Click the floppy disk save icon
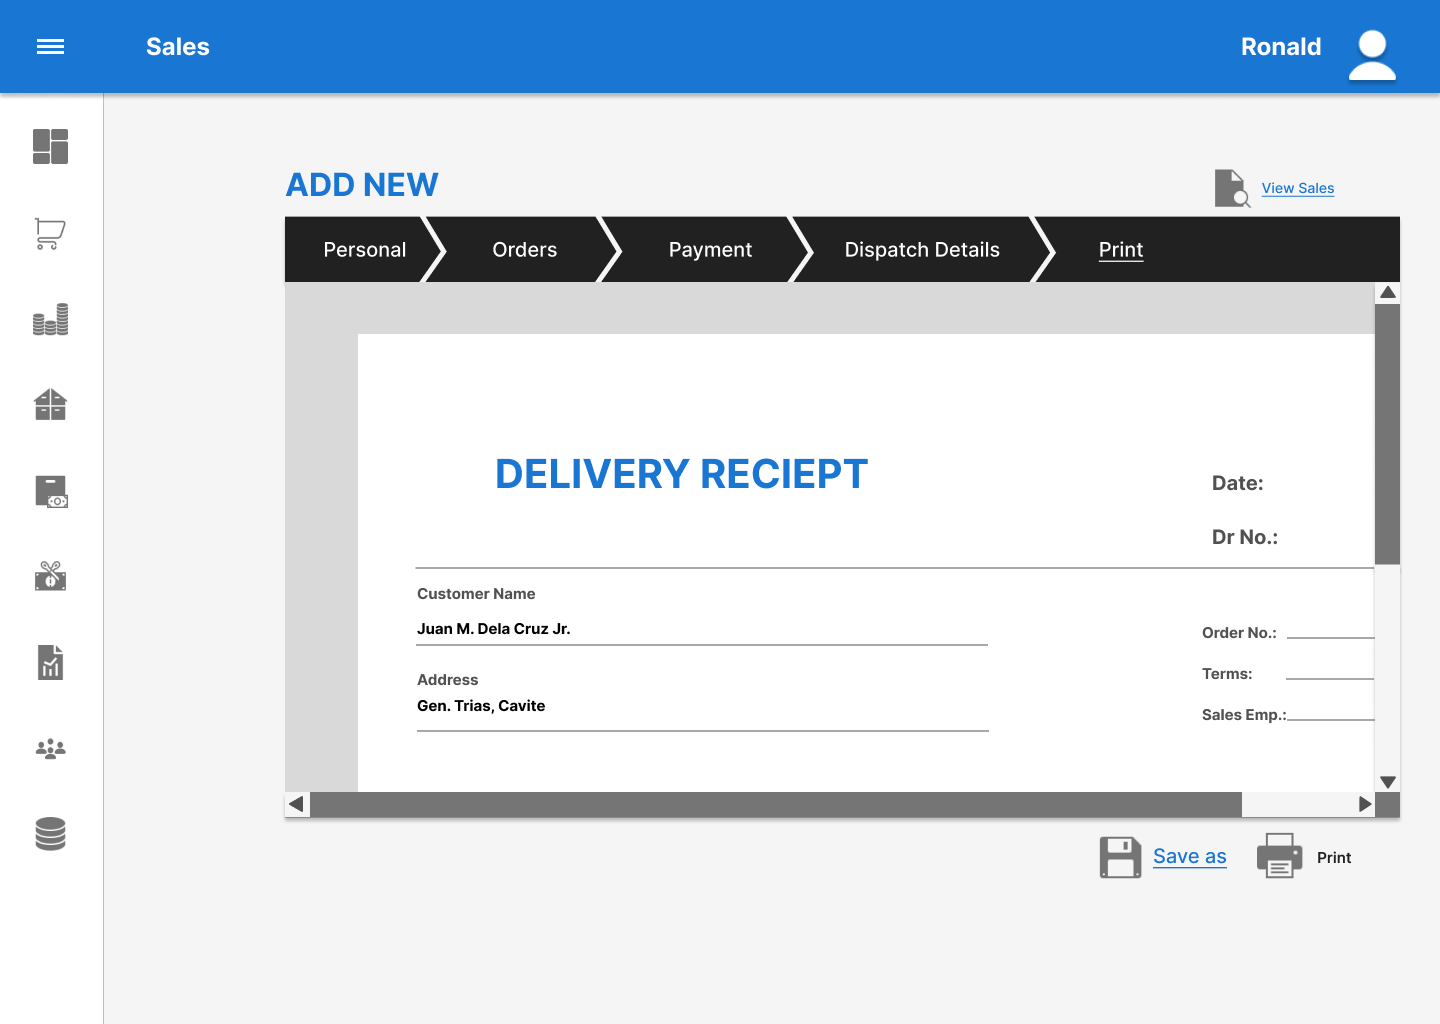Image resolution: width=1440 pixels, height=1024 pixels. [x=1120, y=857]
